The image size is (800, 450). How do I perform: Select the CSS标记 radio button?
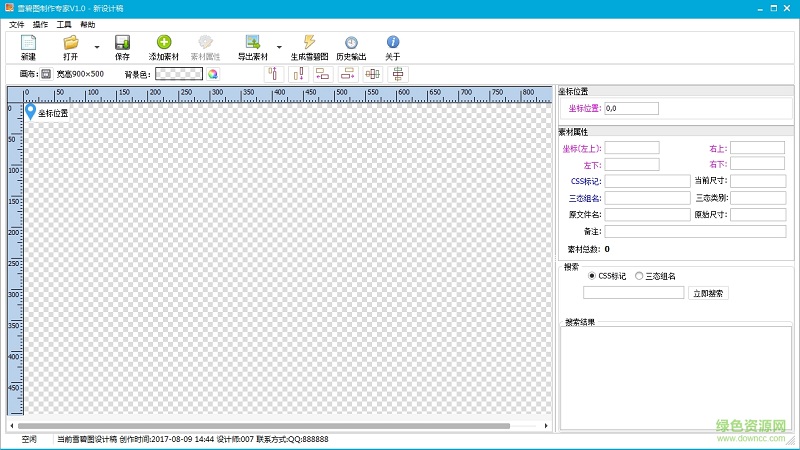pyautogui.click(x=591, y=275)
